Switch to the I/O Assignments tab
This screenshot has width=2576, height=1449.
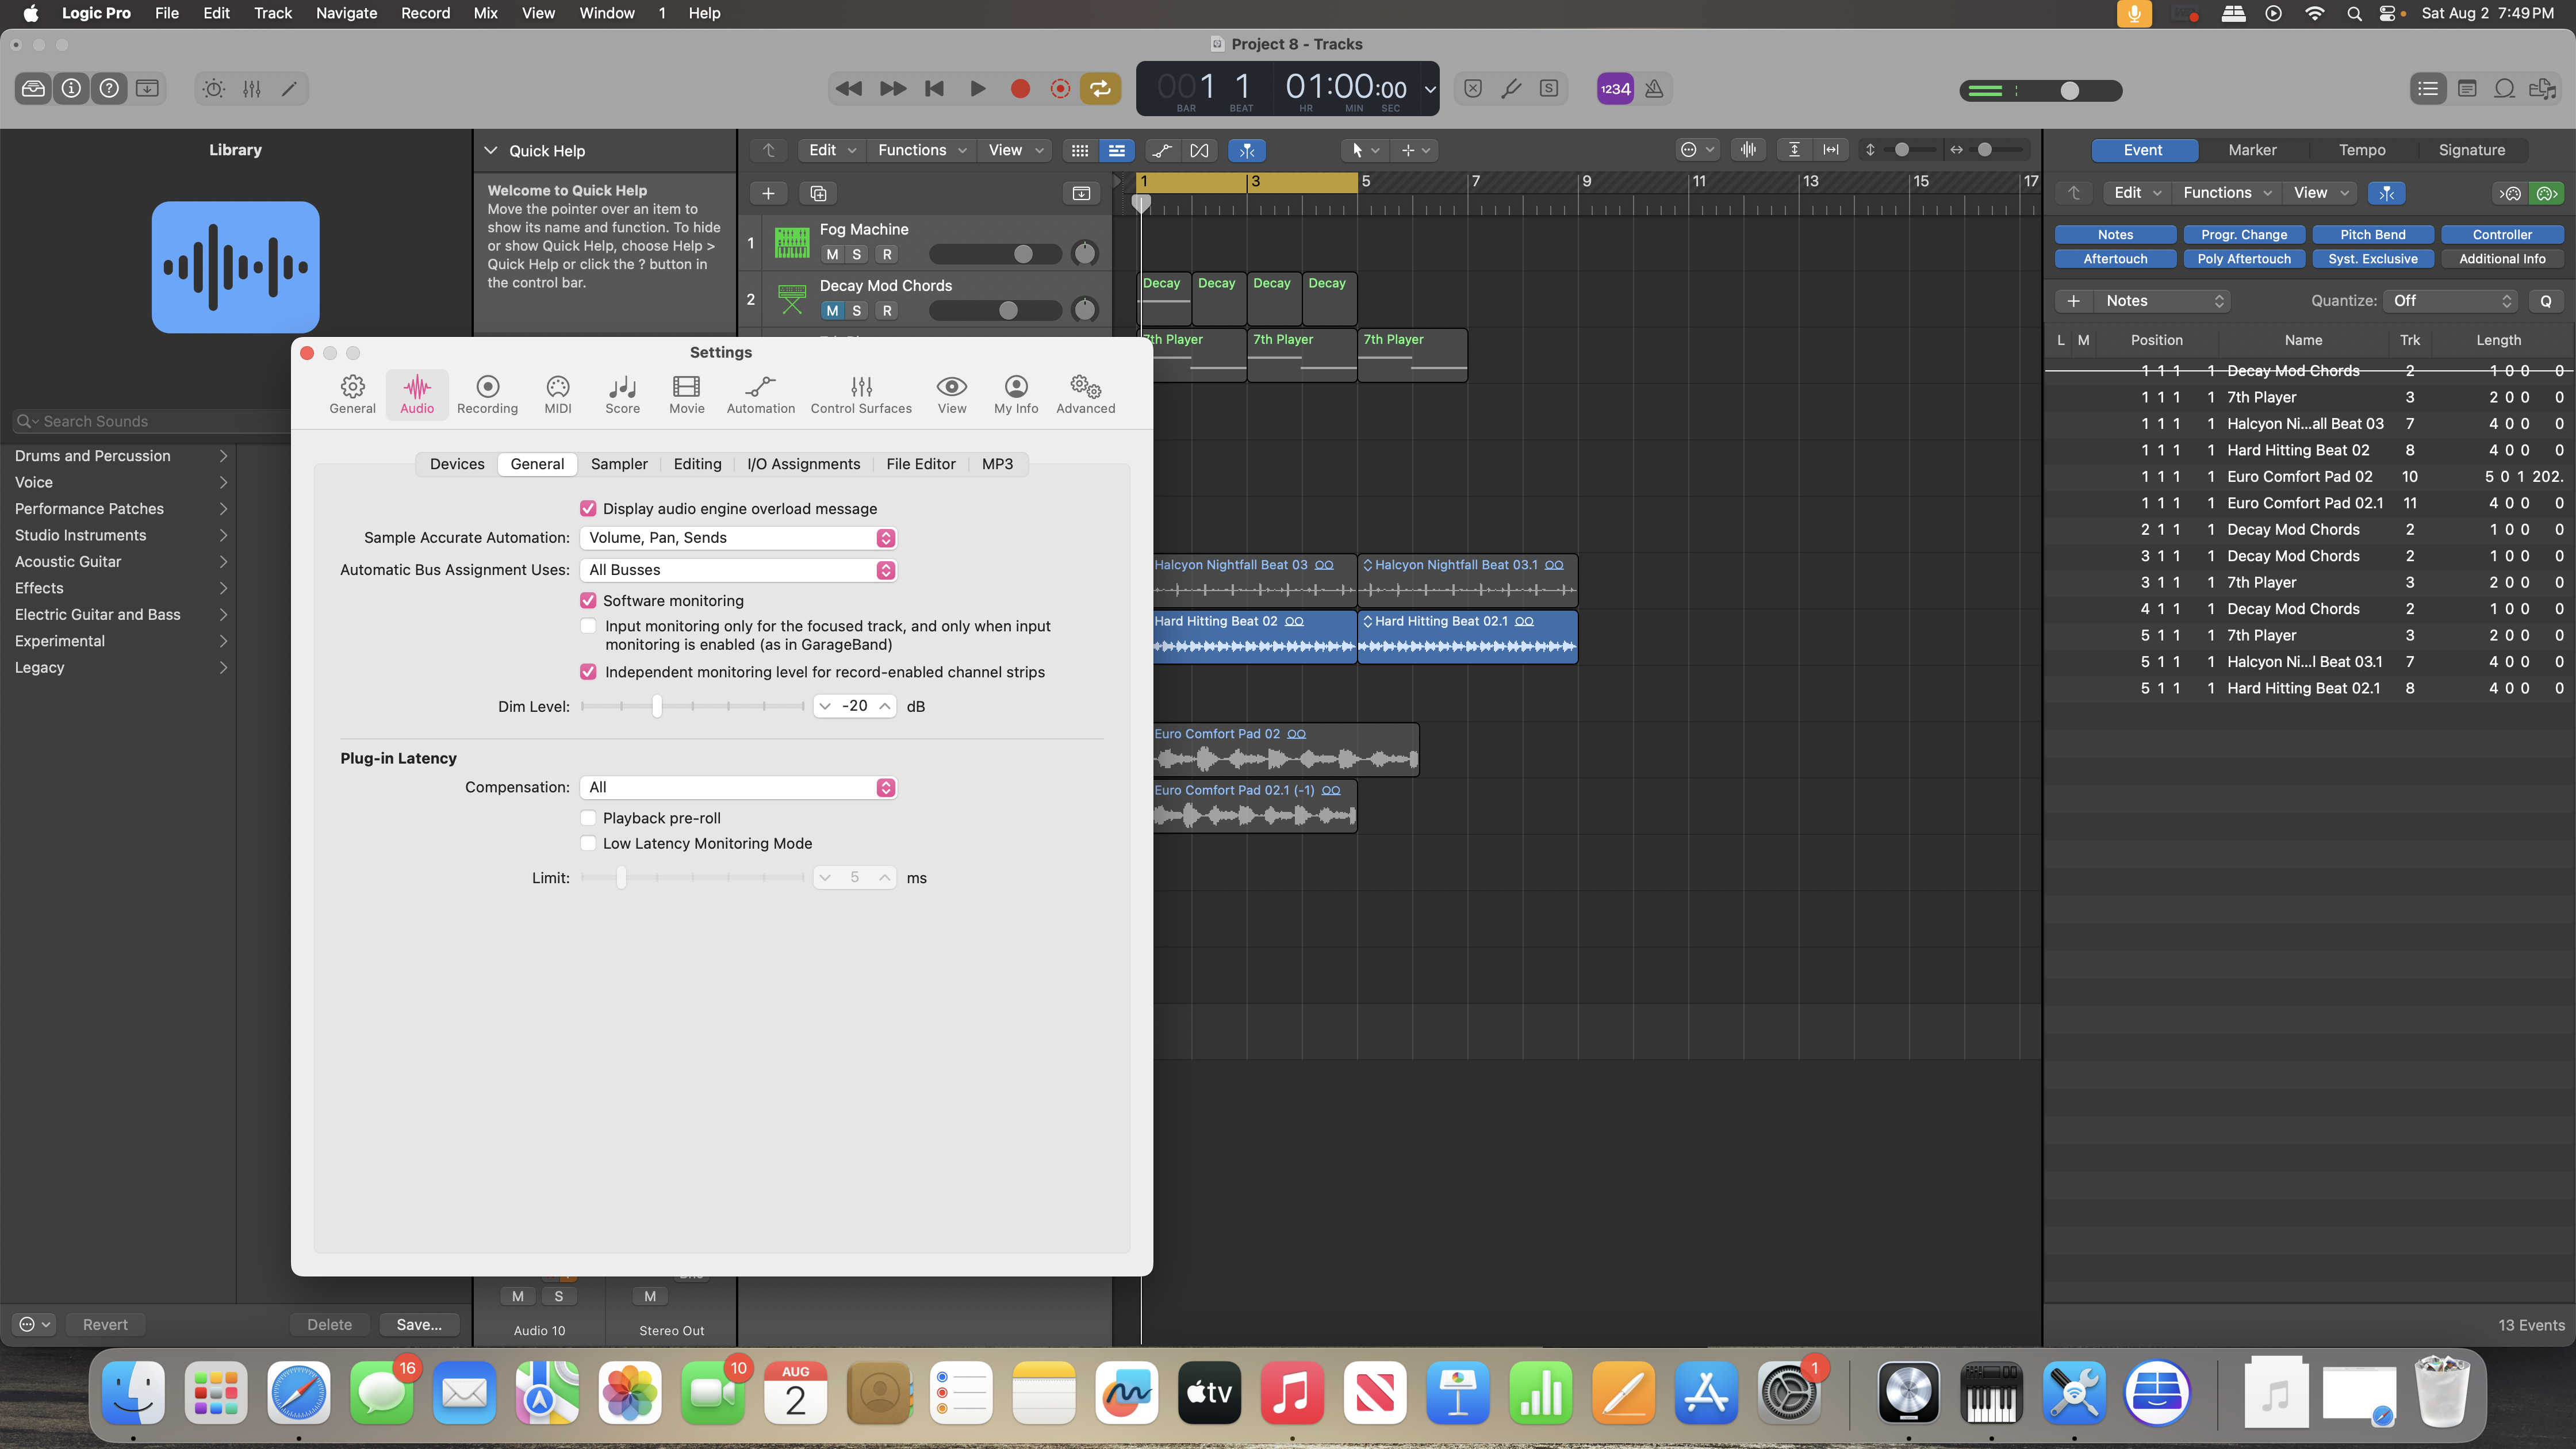803,464
